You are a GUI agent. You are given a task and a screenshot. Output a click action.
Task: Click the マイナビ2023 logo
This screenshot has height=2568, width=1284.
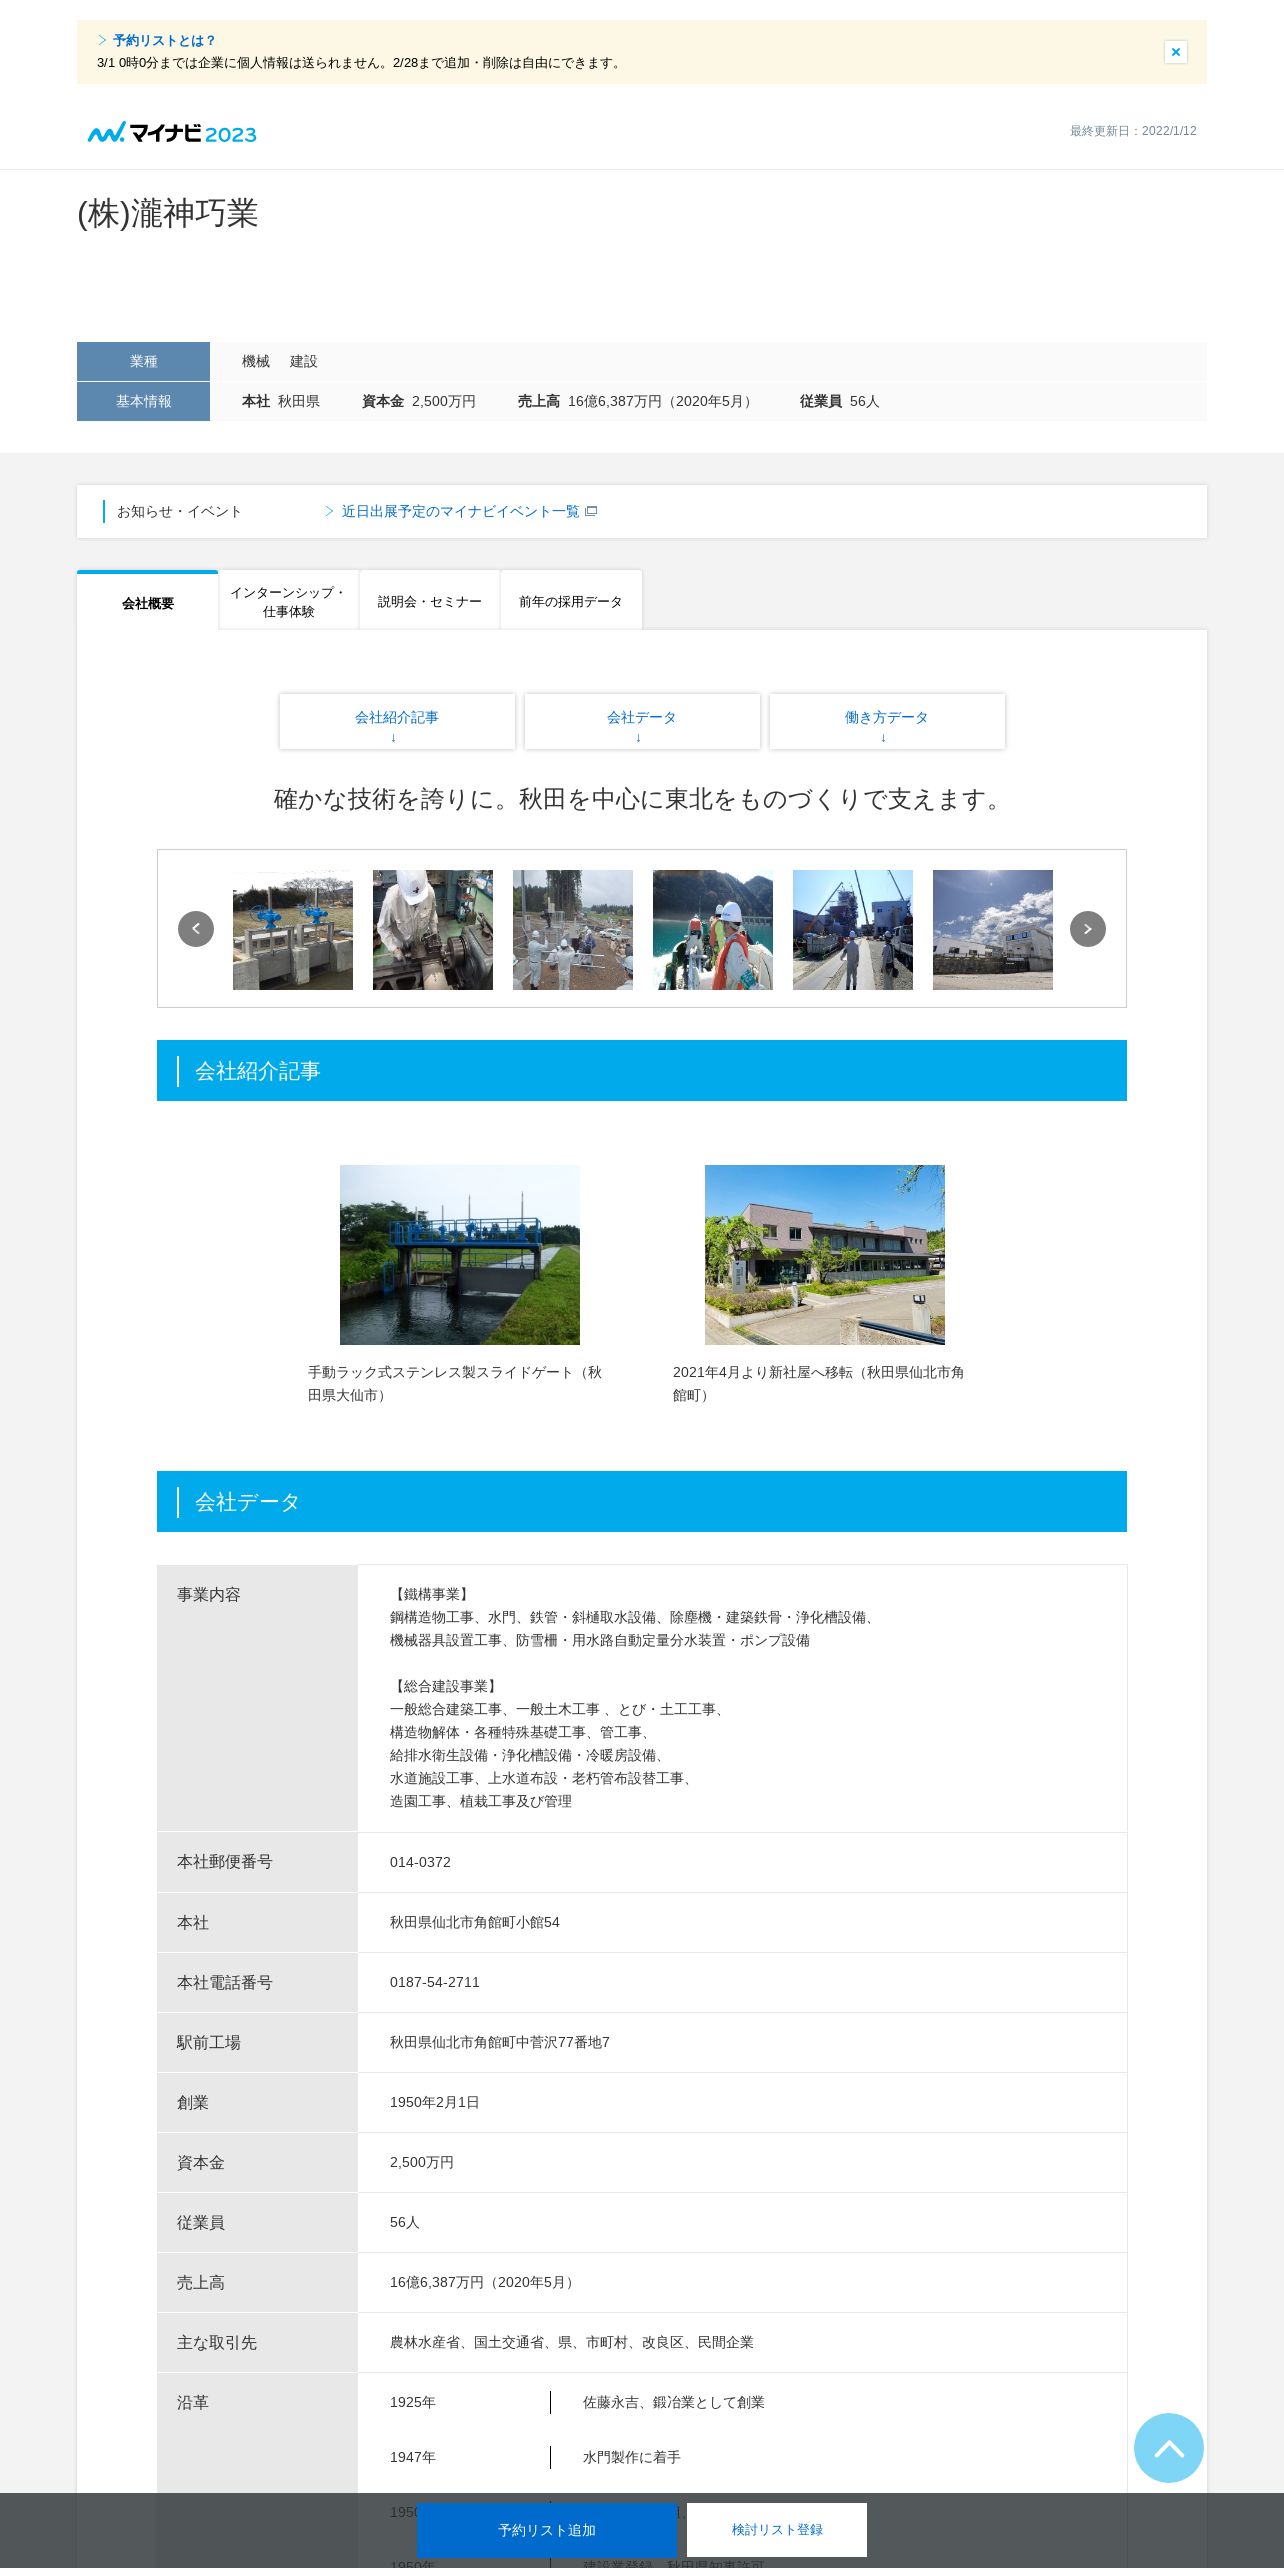172,133
